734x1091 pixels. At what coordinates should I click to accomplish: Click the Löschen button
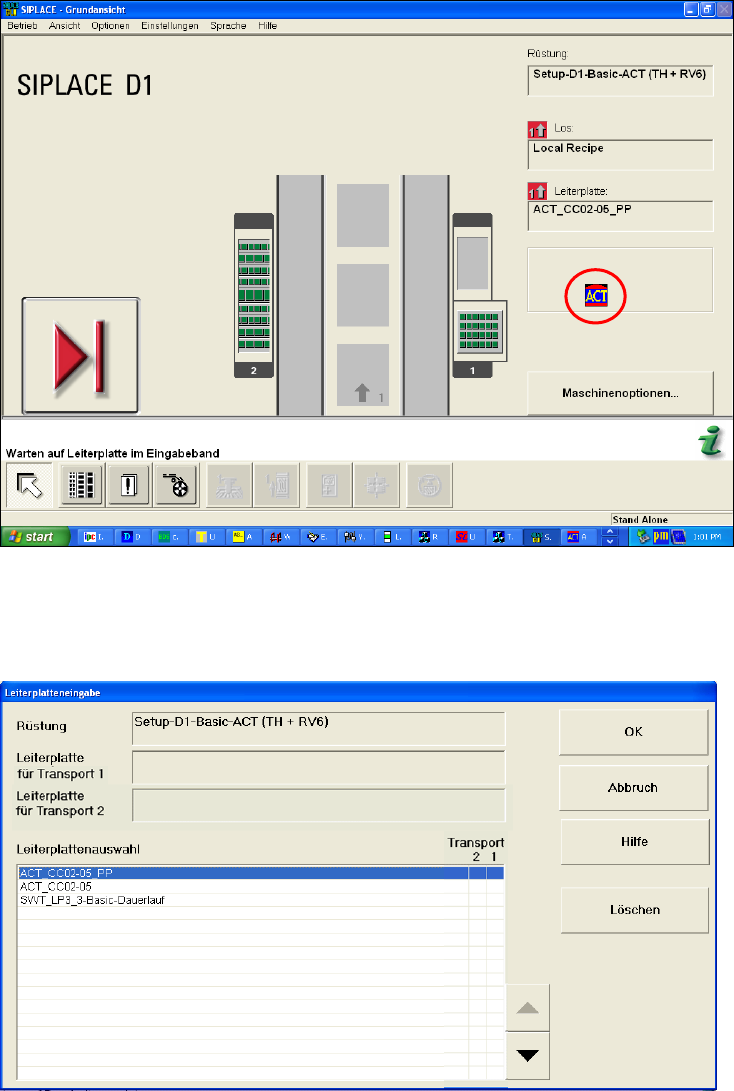tap(635, 910)
